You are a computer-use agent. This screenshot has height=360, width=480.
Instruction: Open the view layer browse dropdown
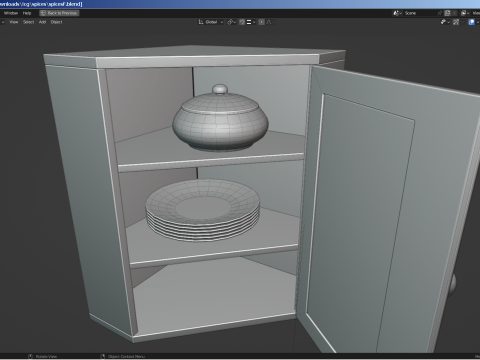click(x=465, y=13)
